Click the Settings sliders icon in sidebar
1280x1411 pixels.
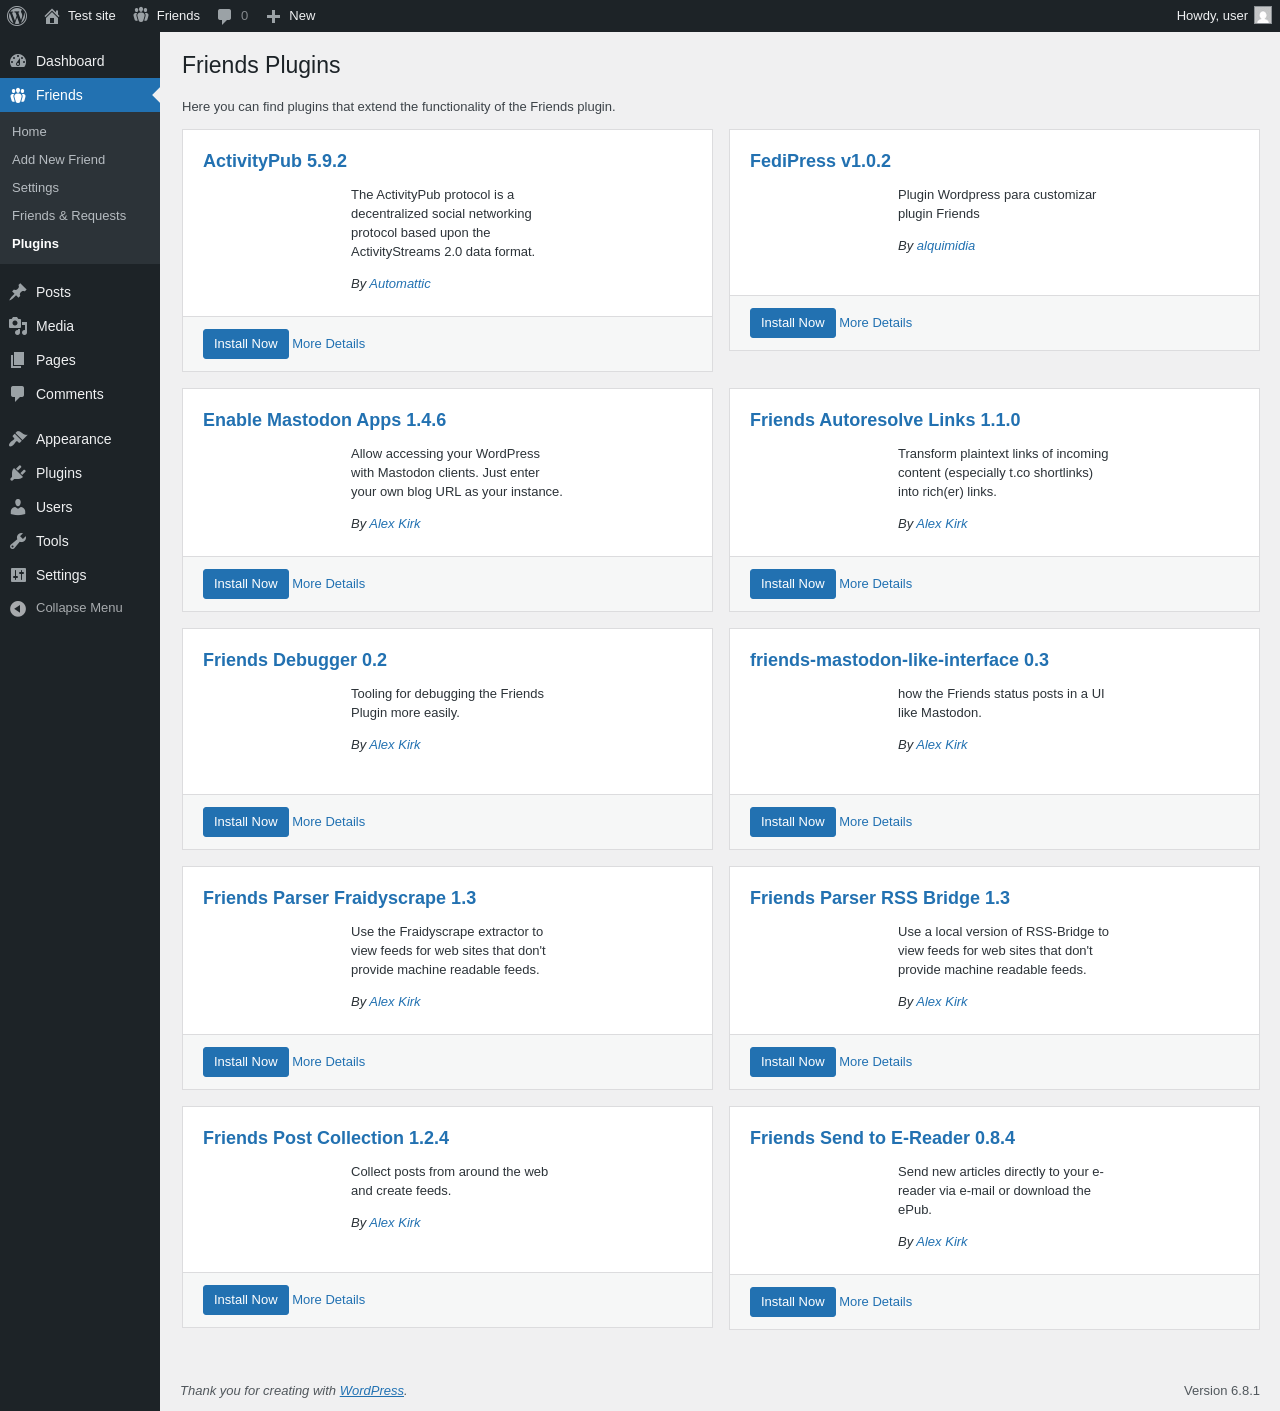pyautogui.click(x=18, y=575)
